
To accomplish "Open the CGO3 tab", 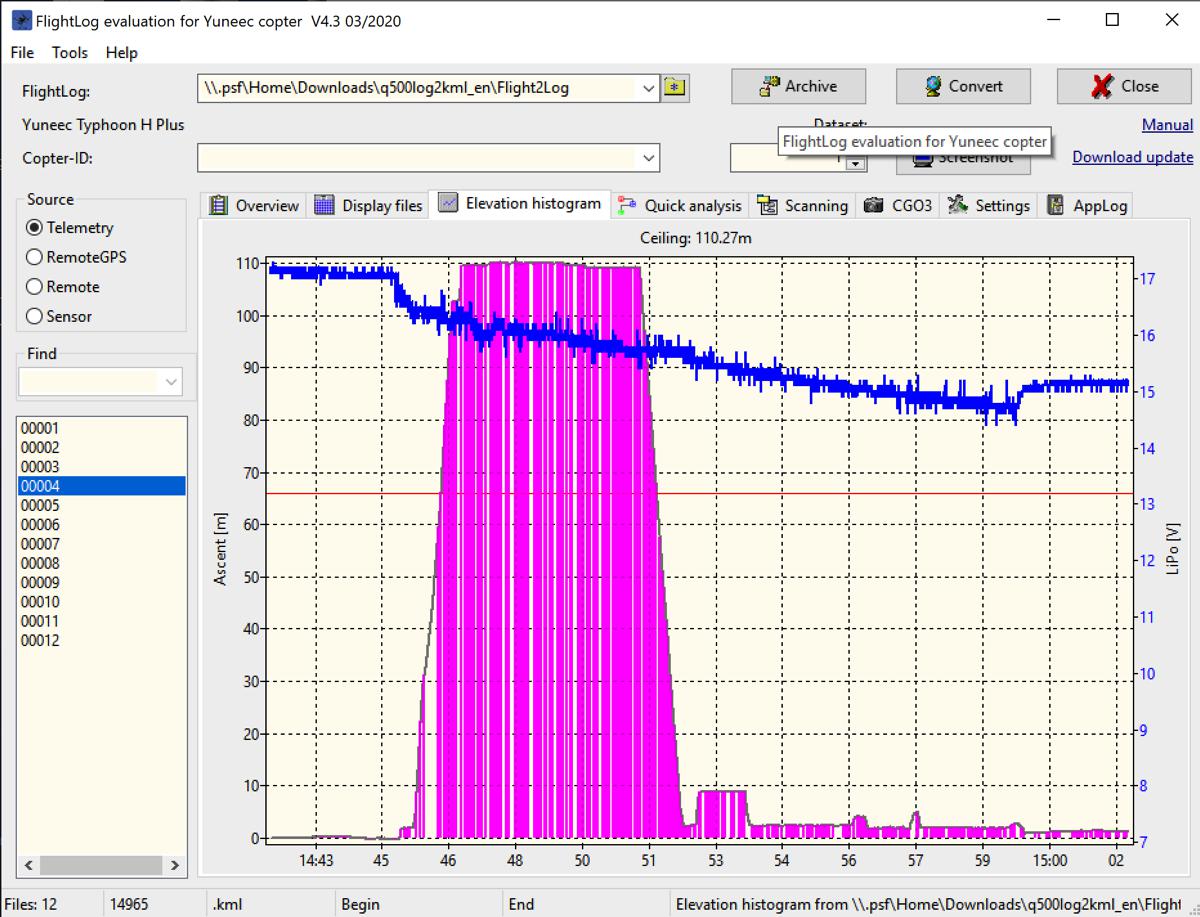I will 898,206.
